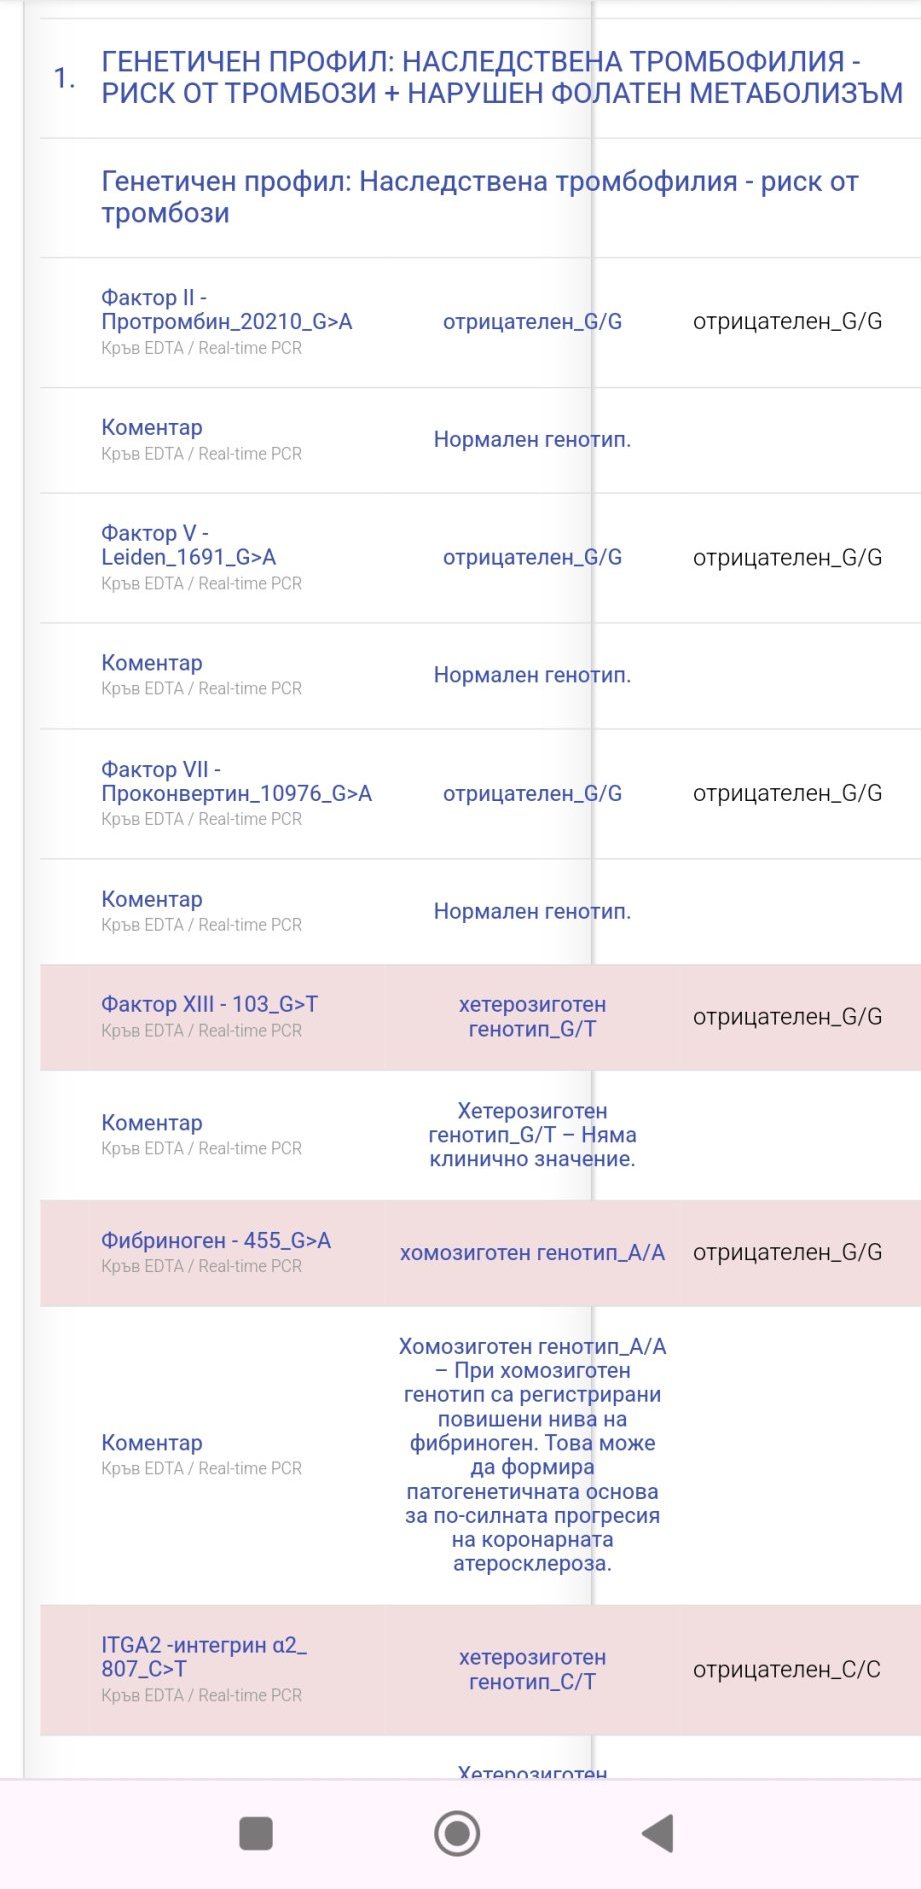Screen dimensions: 921x1889
Task: Select the hereditary thrombophilia subsection heading
Action: [x=479, y=197]
